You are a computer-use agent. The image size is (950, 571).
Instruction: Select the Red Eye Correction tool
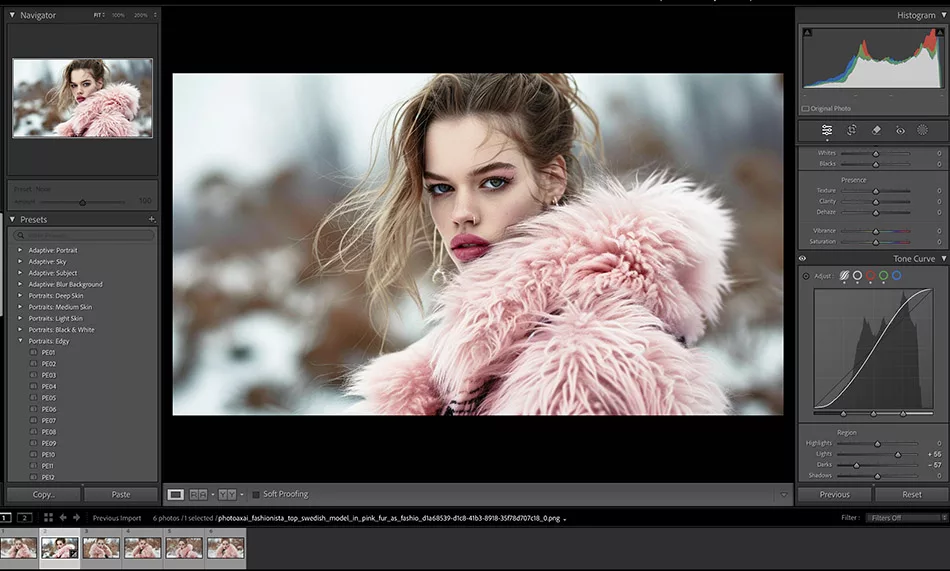[900, 130]
